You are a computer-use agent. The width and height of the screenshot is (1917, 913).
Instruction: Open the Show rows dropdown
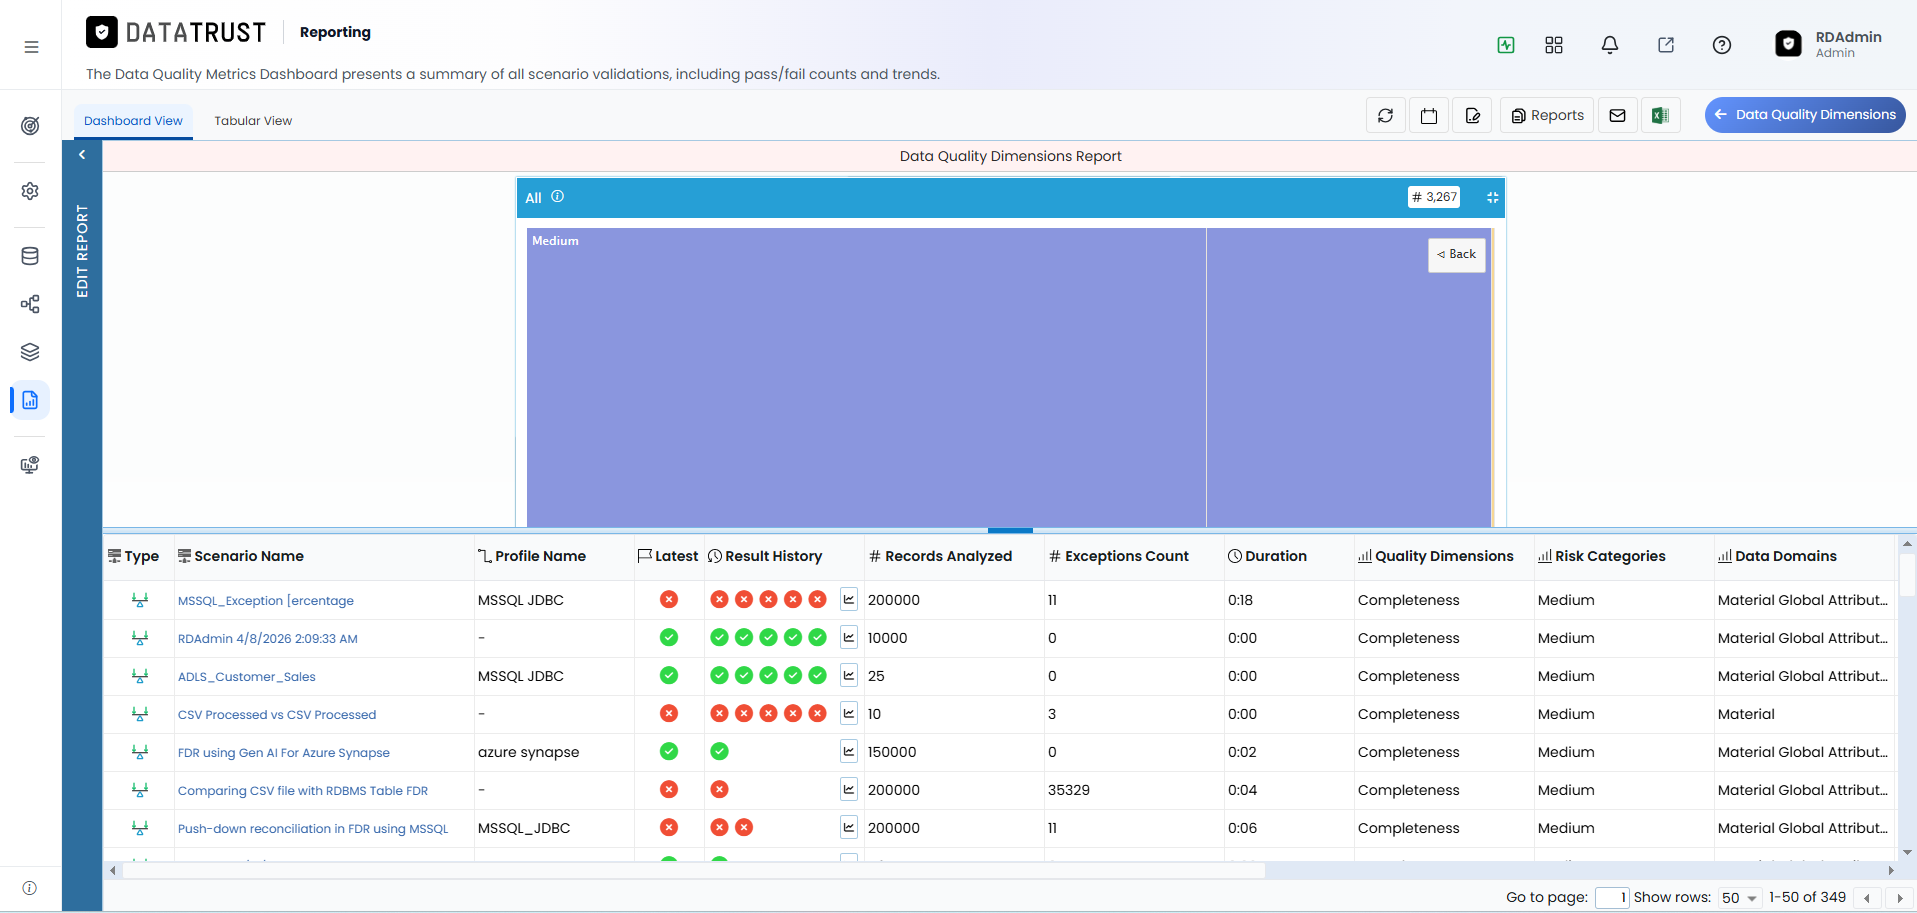(1740, 898)
